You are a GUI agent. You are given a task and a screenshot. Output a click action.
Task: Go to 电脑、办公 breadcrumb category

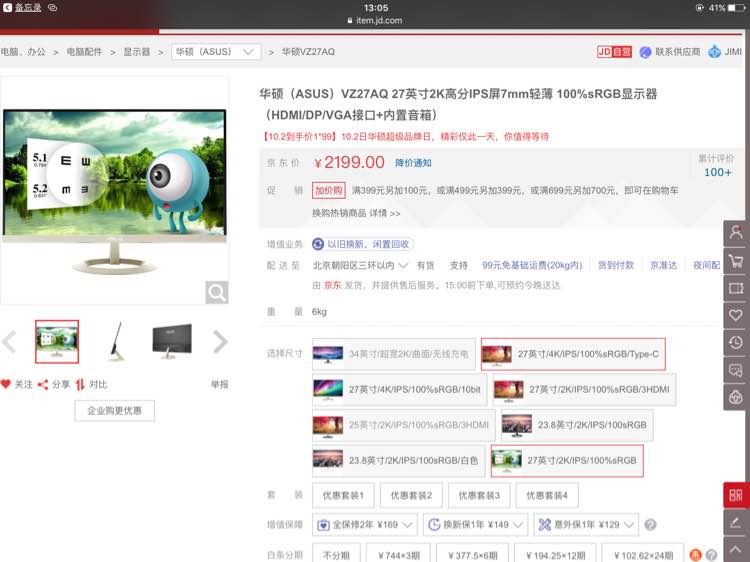[23, 52]
